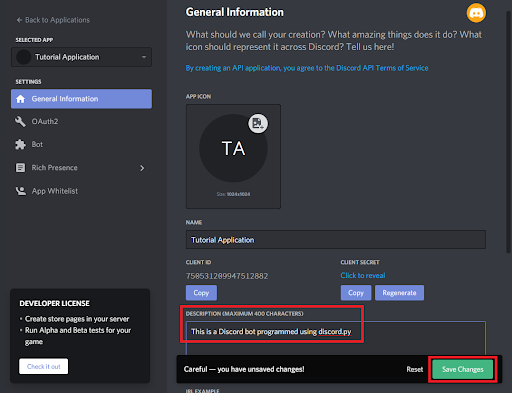Expand the Rich Presence chevron
Image resolution: width=512 pixels, height=393 pixels.
coord(142,168)
